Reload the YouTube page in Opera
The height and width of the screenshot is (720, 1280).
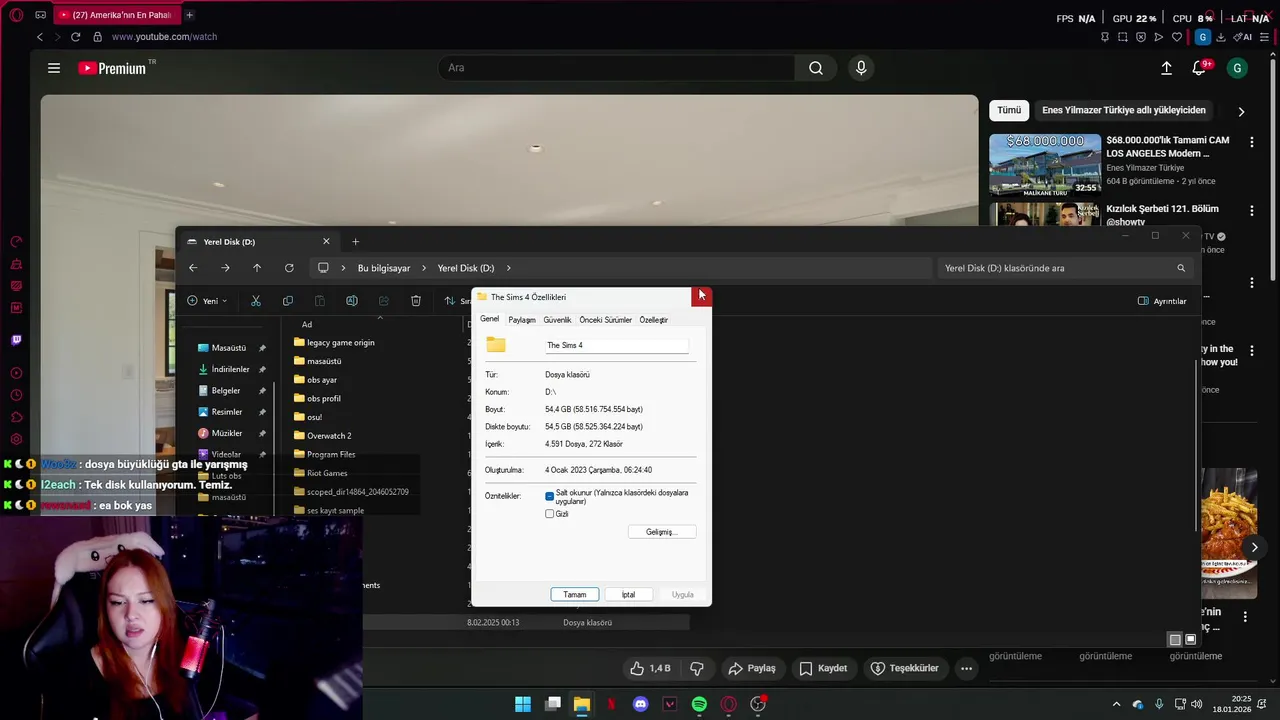click(x=75, y=37)
